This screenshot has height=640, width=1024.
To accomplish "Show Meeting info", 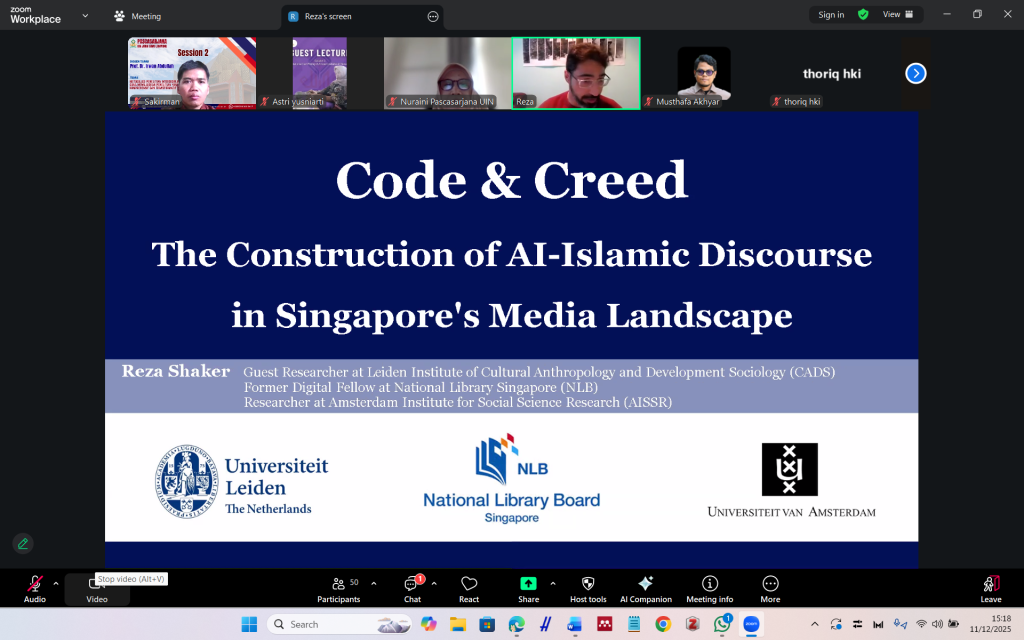I will coord(709,589).
